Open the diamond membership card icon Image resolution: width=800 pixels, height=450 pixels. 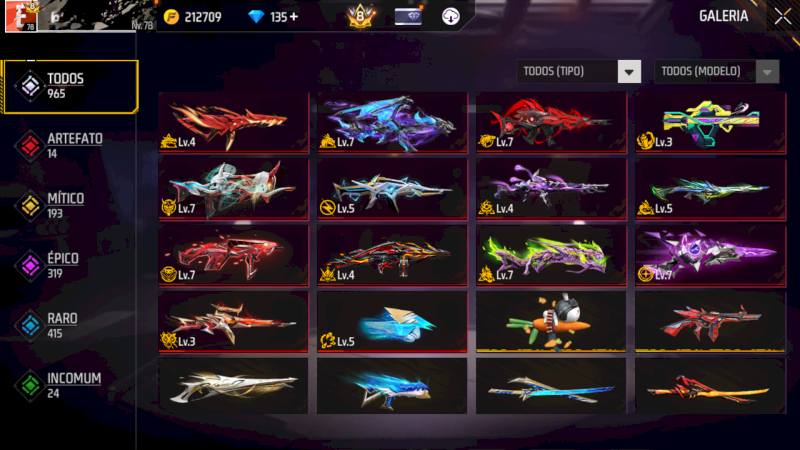408,16
